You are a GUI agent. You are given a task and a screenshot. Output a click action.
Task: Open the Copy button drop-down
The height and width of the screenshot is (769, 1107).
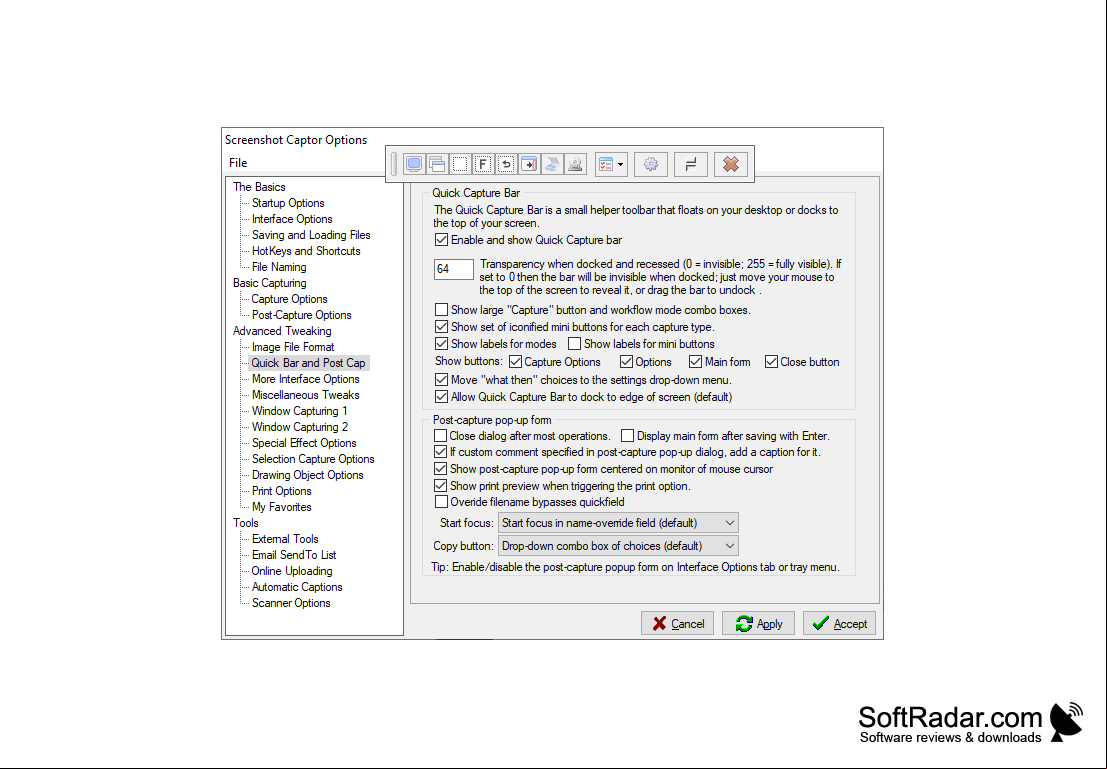tap(618, 546)
